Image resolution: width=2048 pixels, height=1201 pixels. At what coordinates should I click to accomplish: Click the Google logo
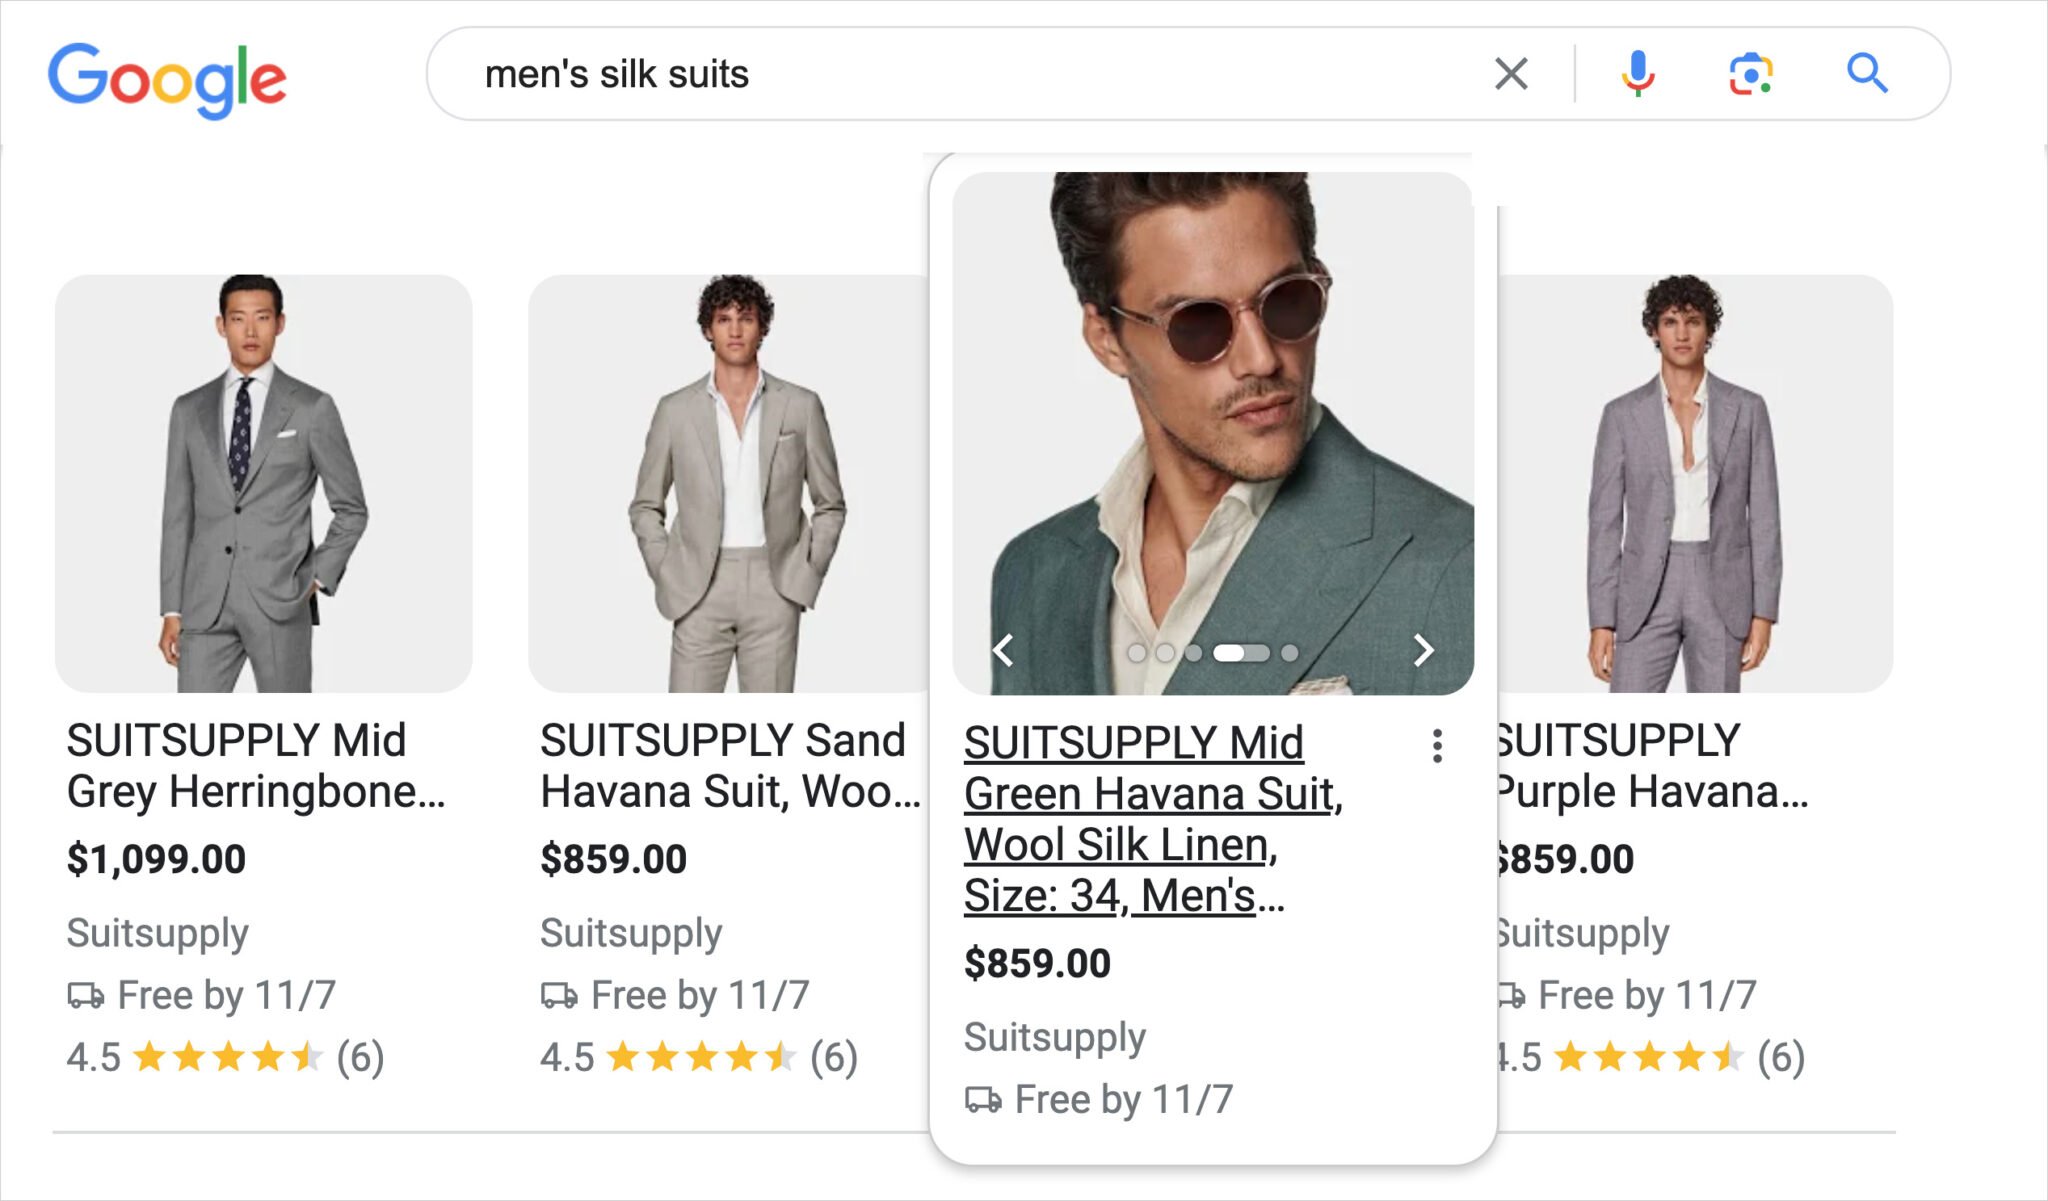167,80
